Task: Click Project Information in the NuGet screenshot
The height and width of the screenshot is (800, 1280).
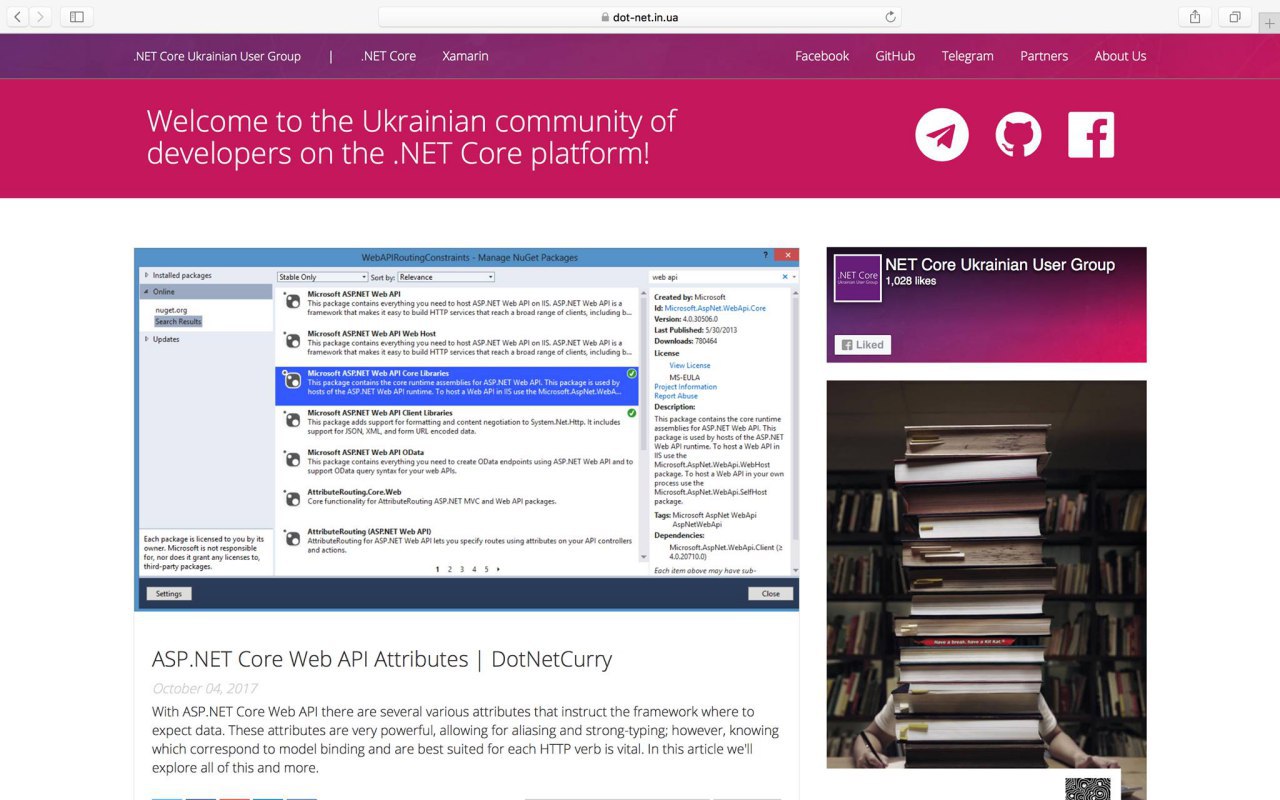Action: tap(686, 387)
